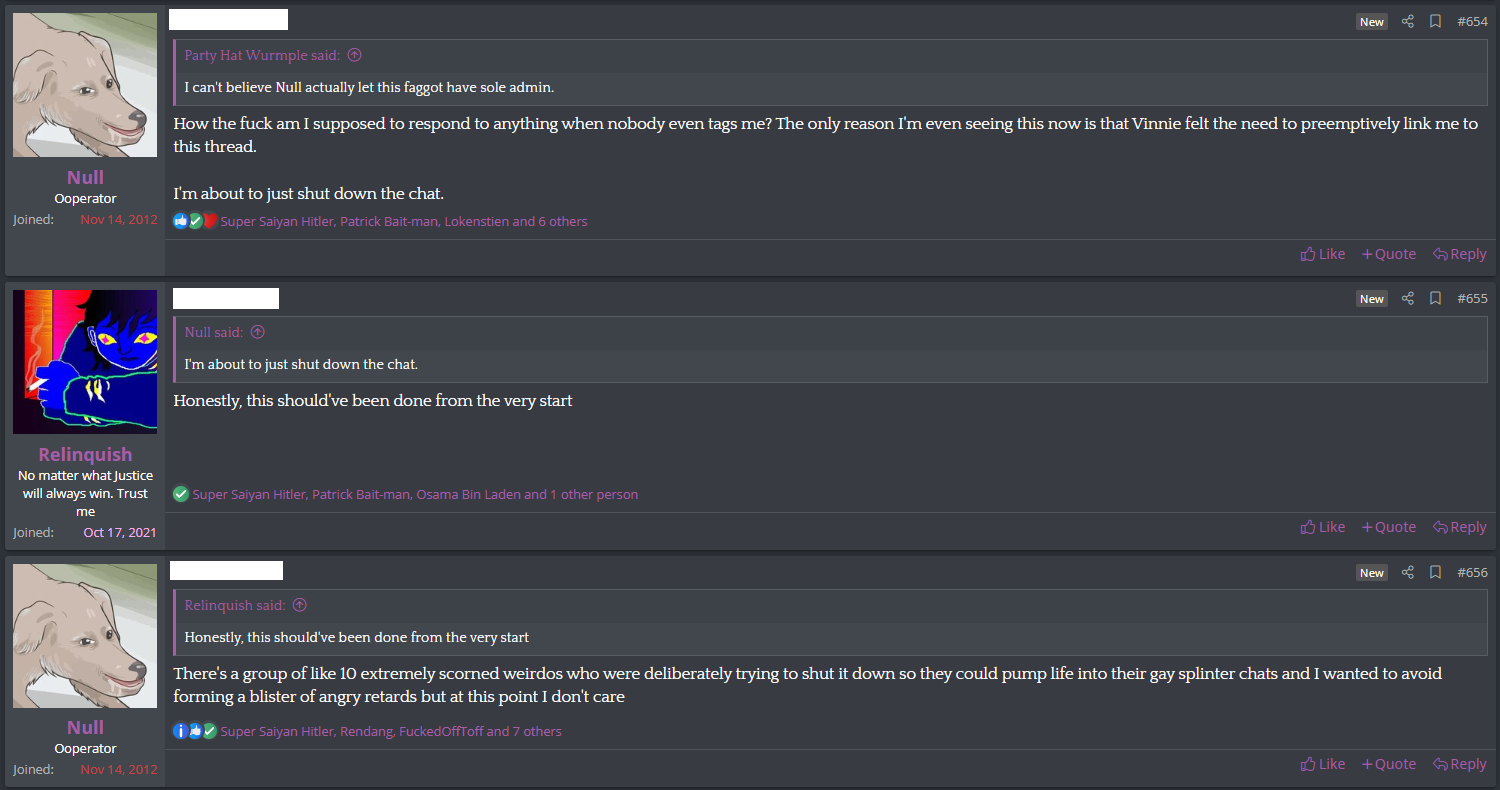Bookmark post #654

click(x=1435, y=21)
